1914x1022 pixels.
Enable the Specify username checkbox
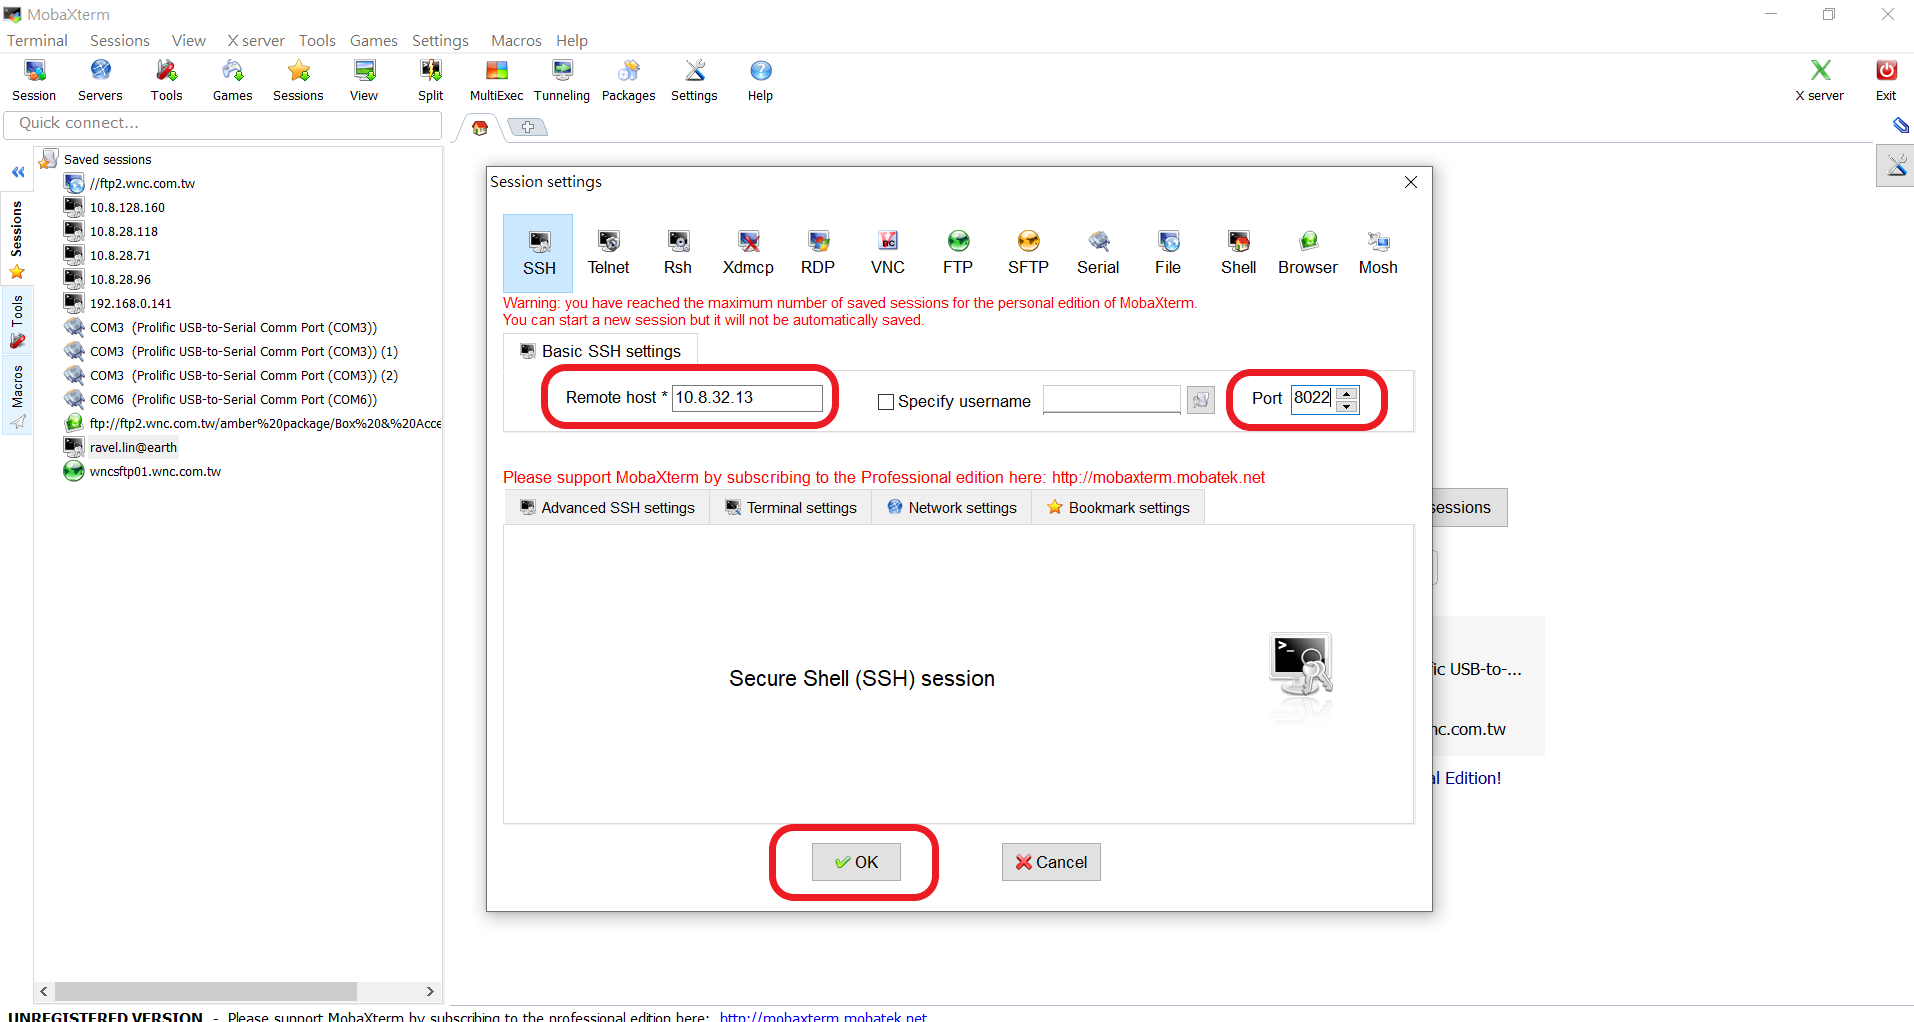885,402
